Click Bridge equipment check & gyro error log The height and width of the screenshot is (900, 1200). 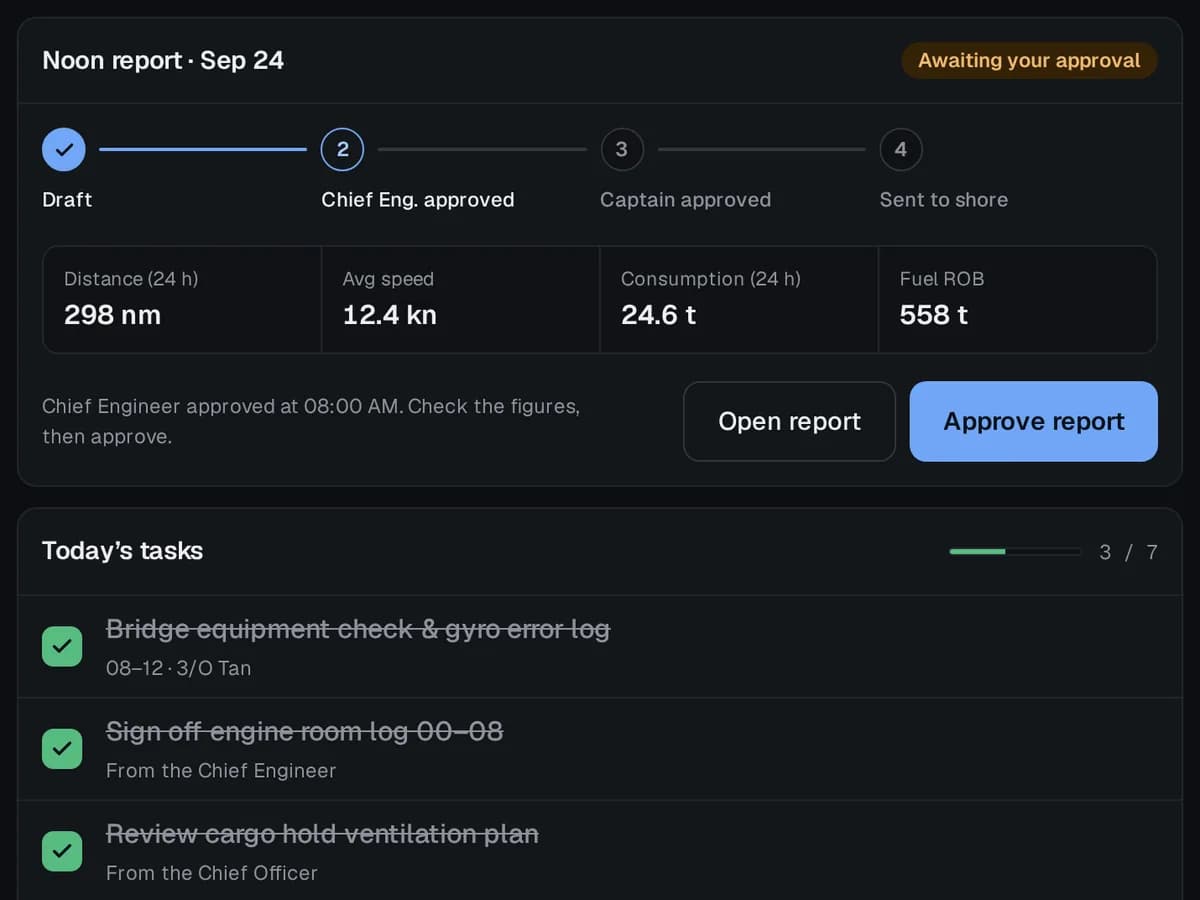358,629
